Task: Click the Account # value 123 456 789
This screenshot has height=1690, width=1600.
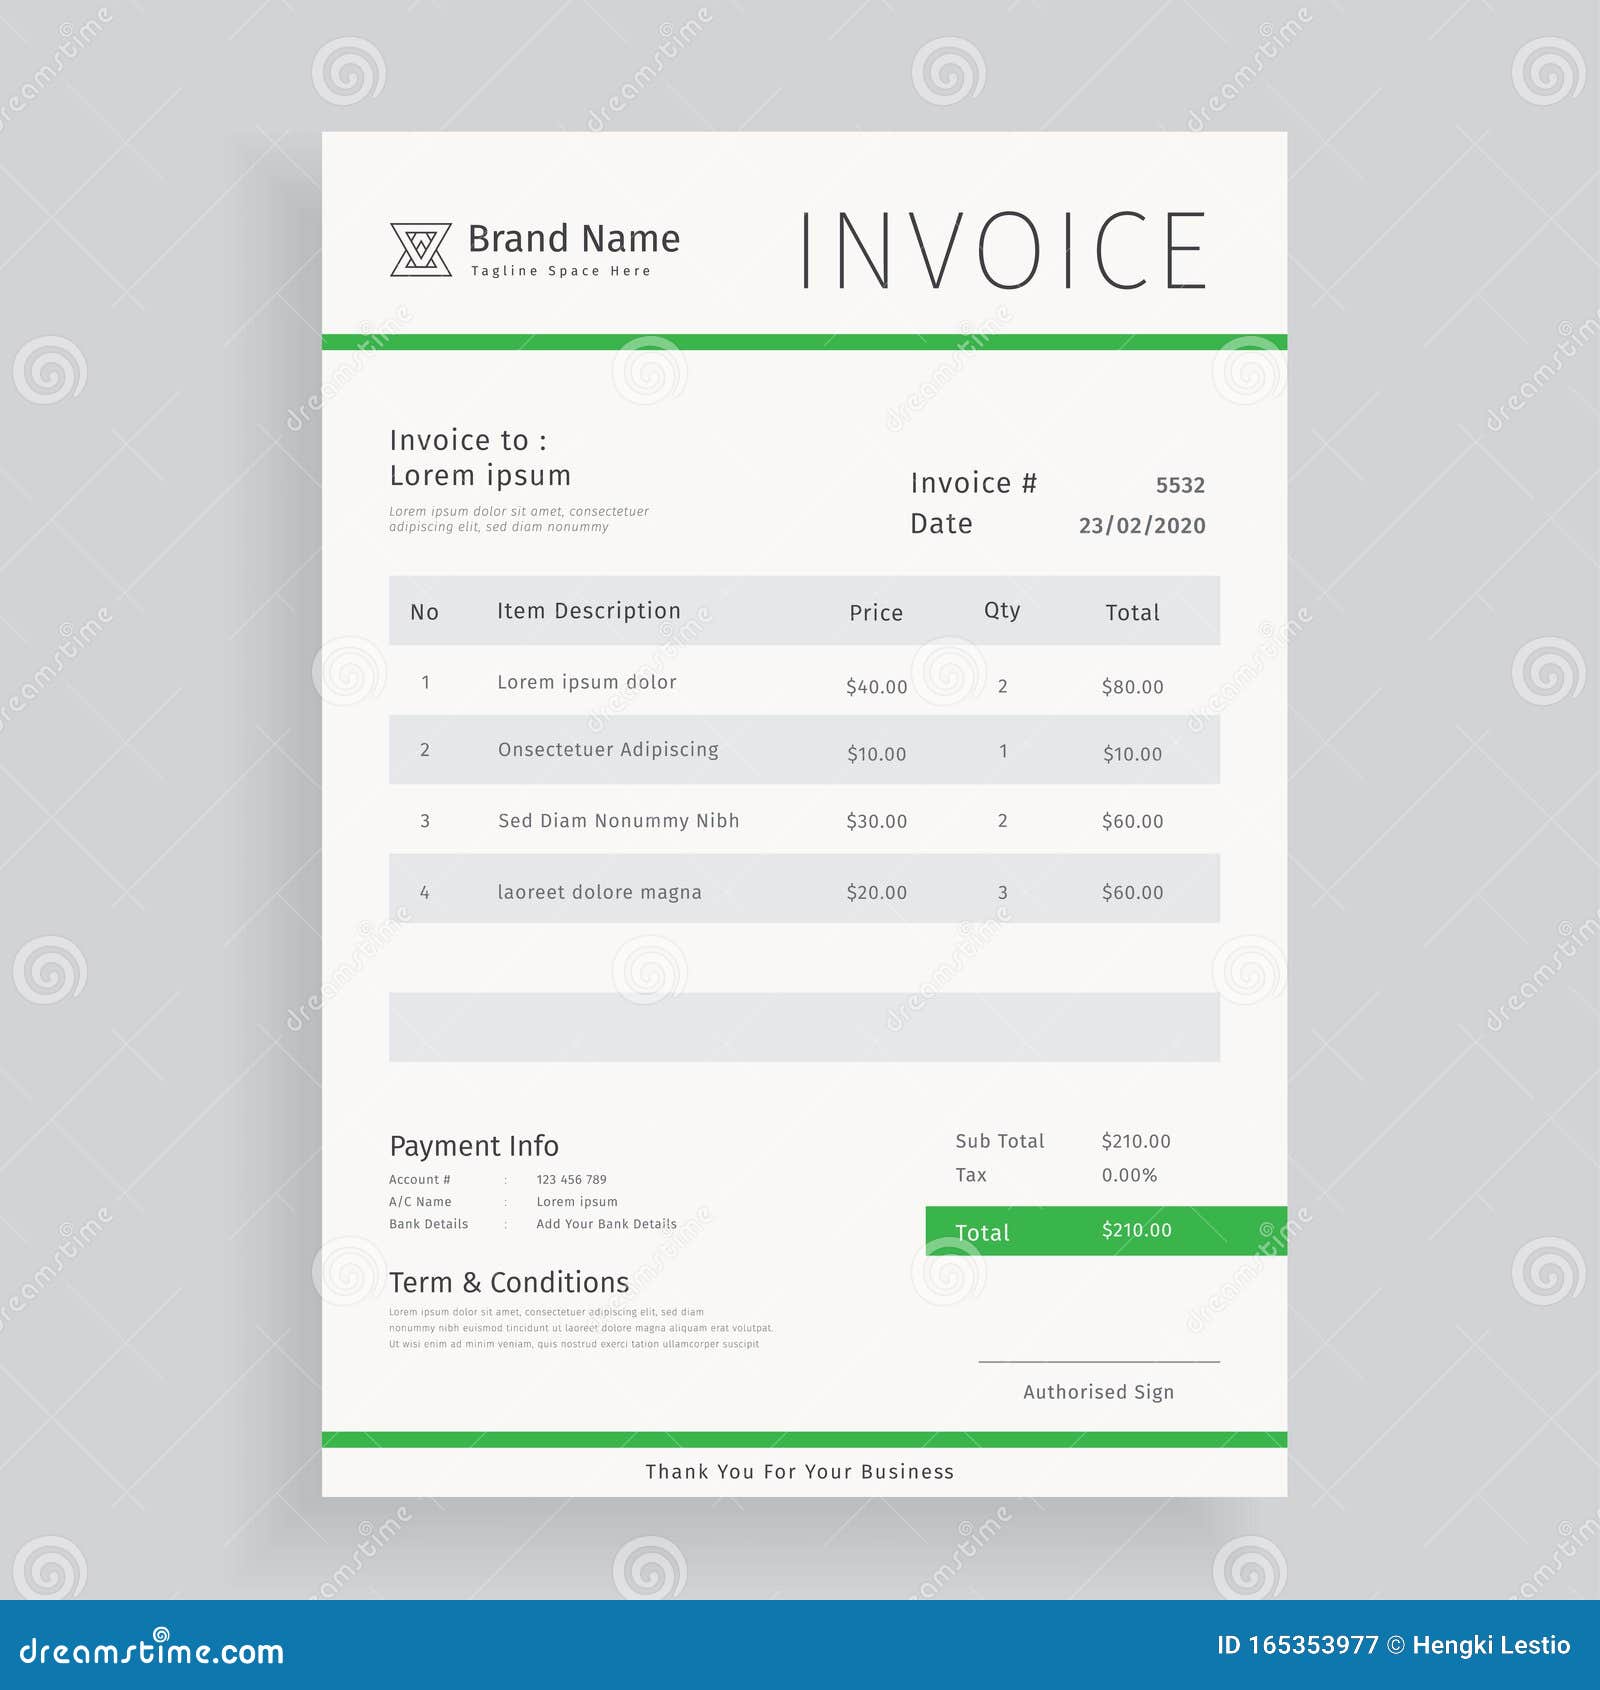Action: (x=571, y=1179)
